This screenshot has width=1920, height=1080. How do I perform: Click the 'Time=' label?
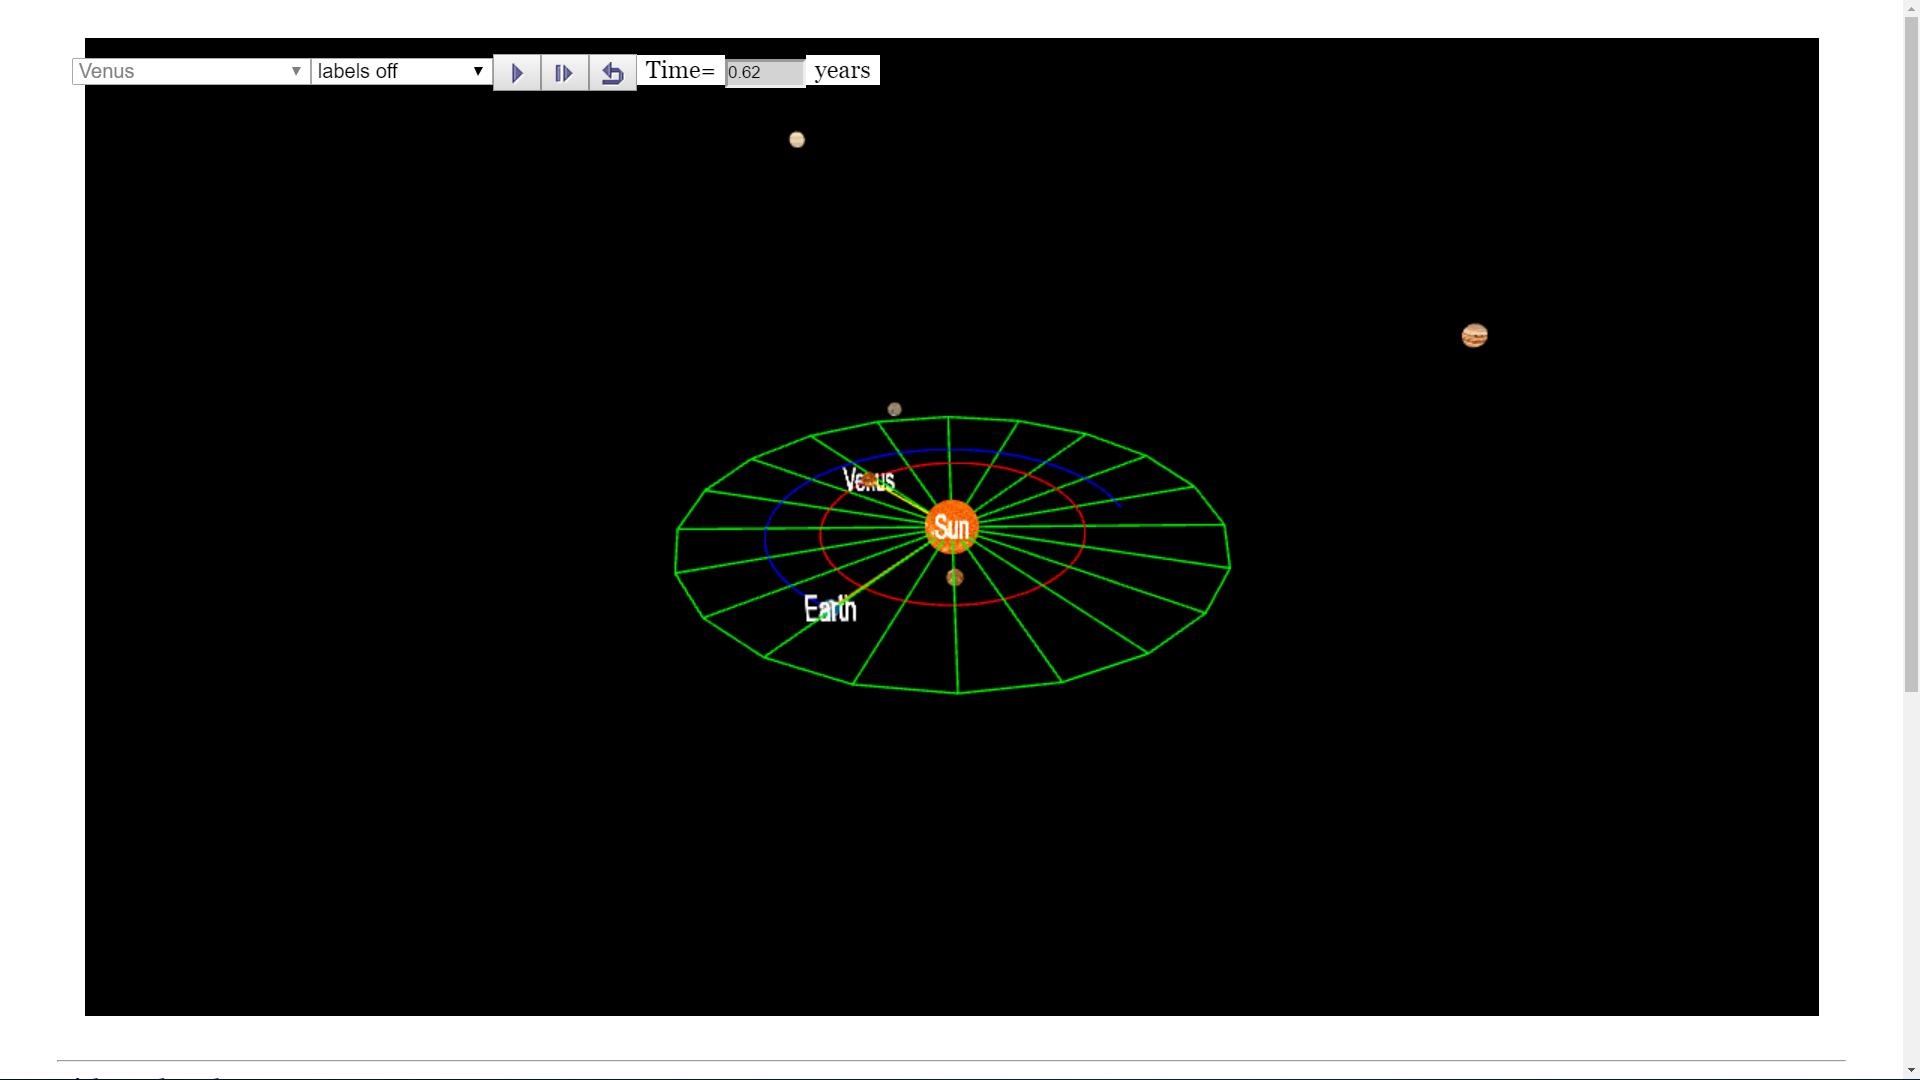(680, 70)
